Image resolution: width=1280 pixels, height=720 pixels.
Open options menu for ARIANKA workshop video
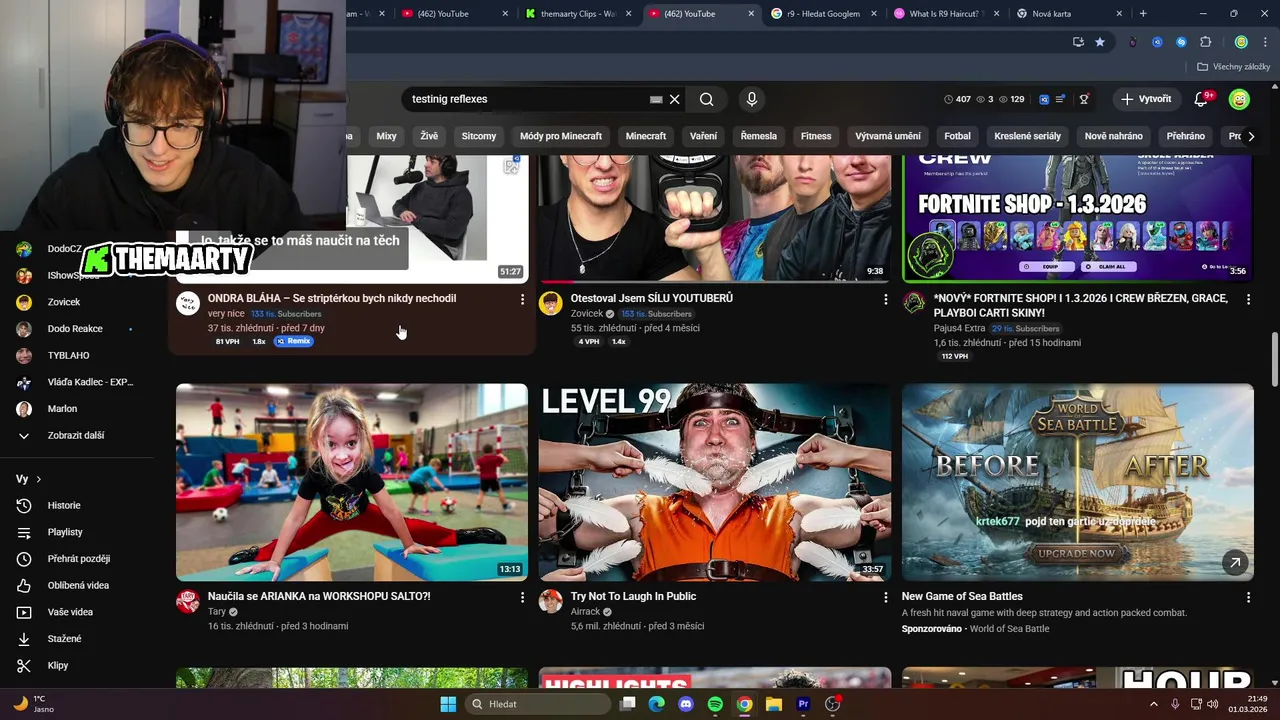[x=522, y=597]
